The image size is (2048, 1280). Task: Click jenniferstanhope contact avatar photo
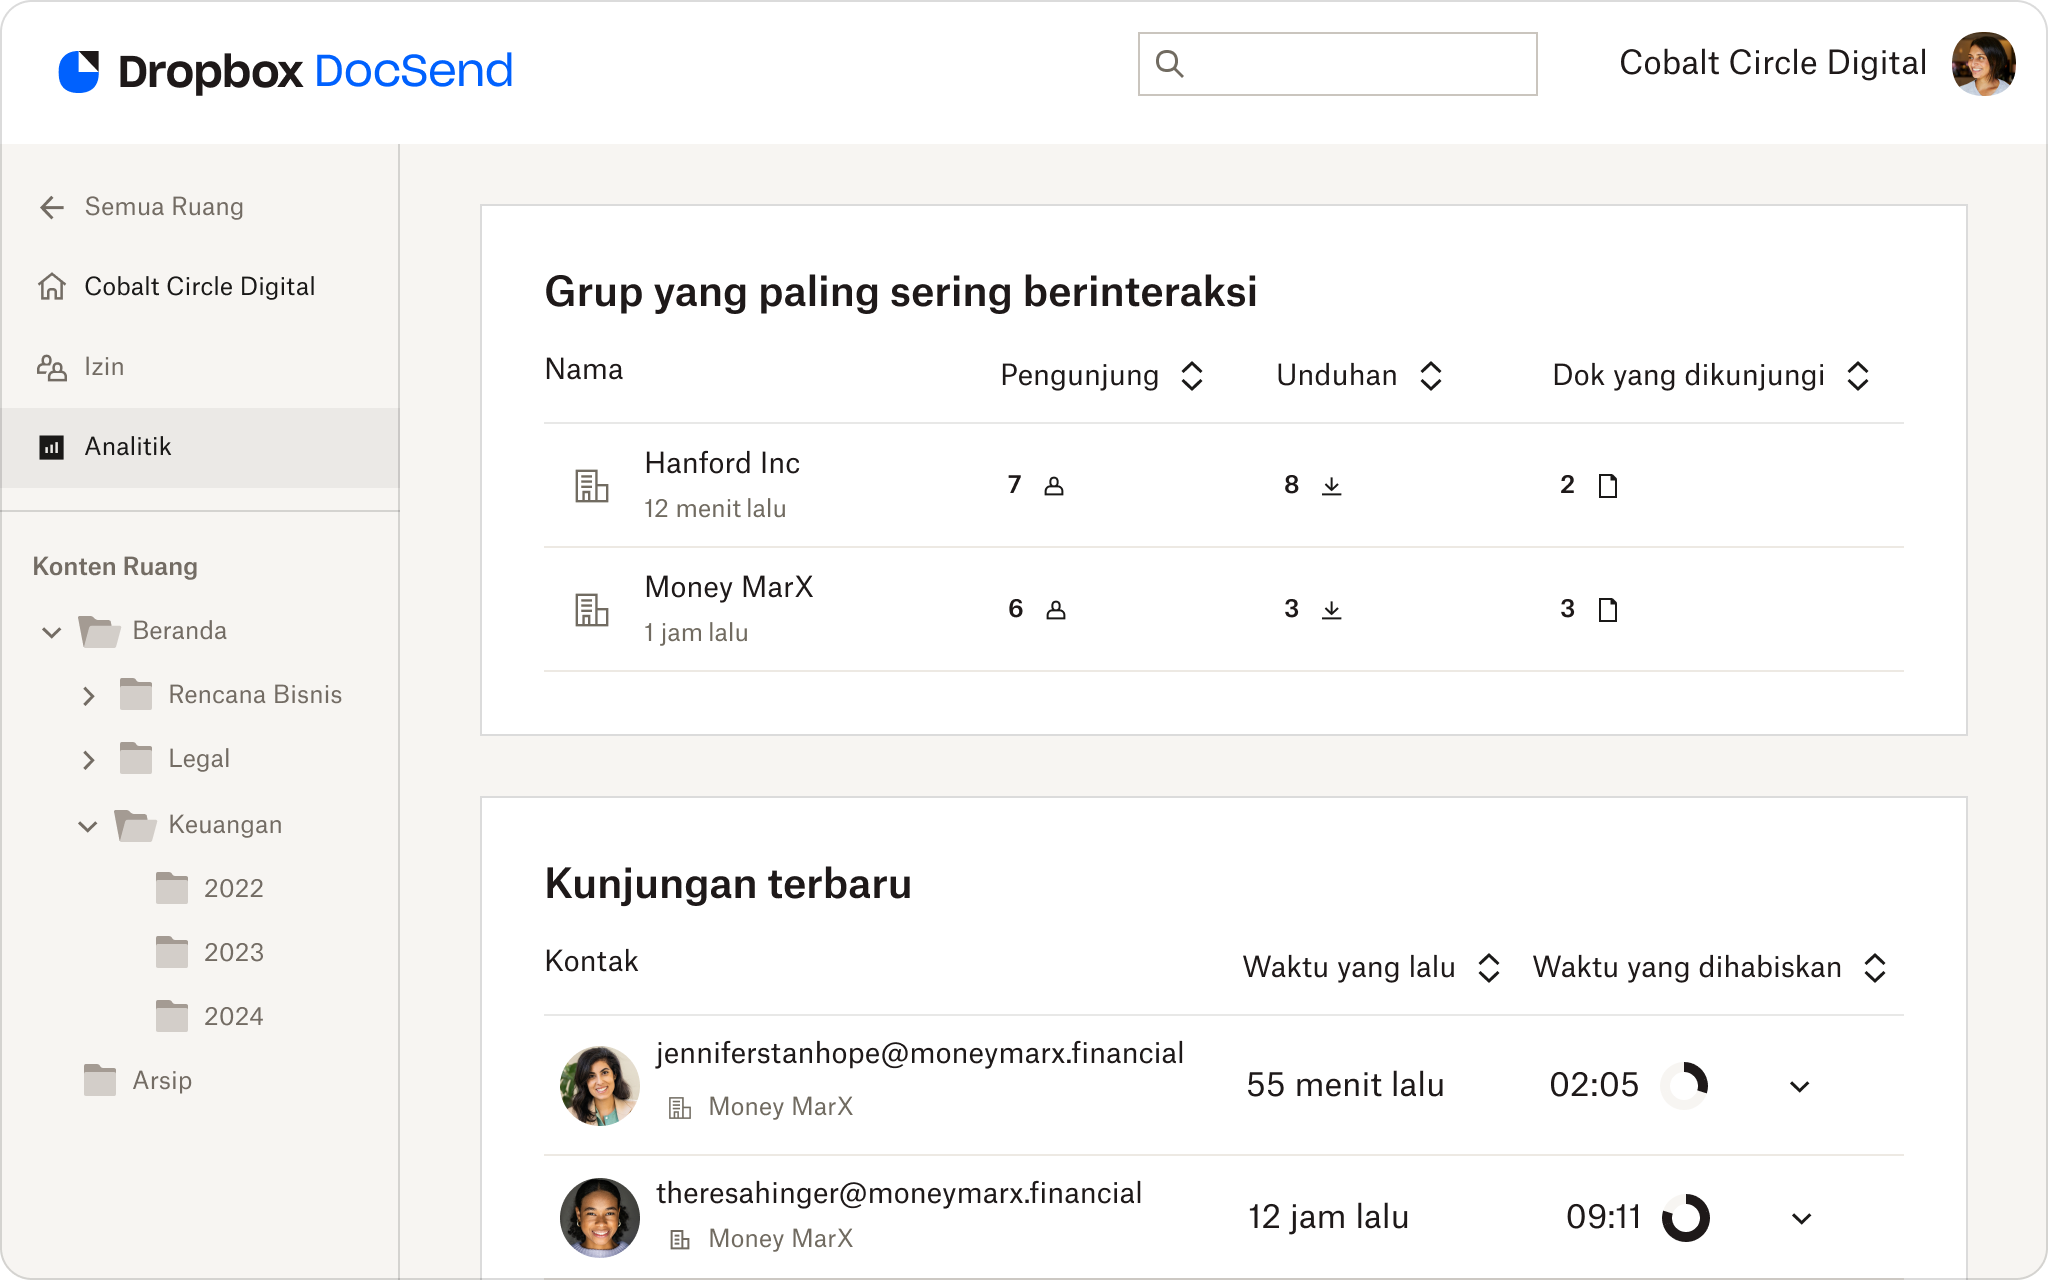600,1086
